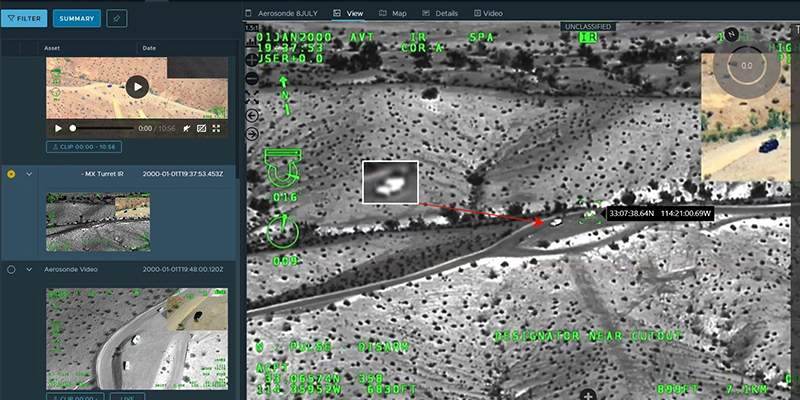Zoom in on the viewer image
This screenshot has width=800, height=400.
coord(252,60)
